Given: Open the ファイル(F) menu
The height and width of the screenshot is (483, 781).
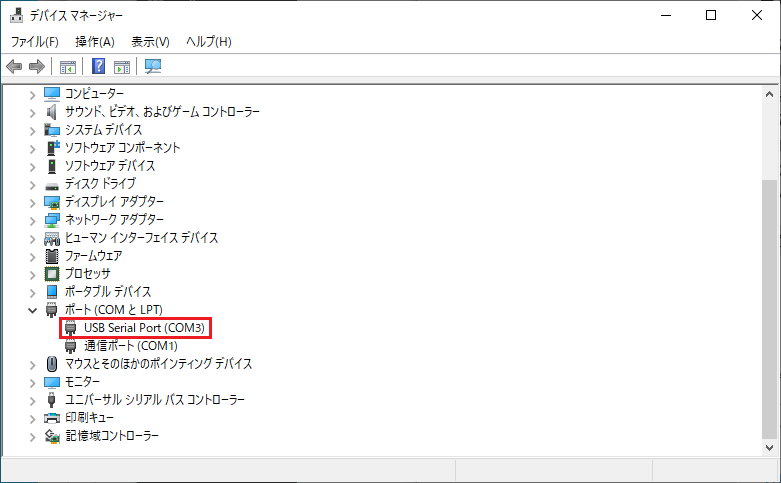Looking at the screenshot, I should point(35,41).
